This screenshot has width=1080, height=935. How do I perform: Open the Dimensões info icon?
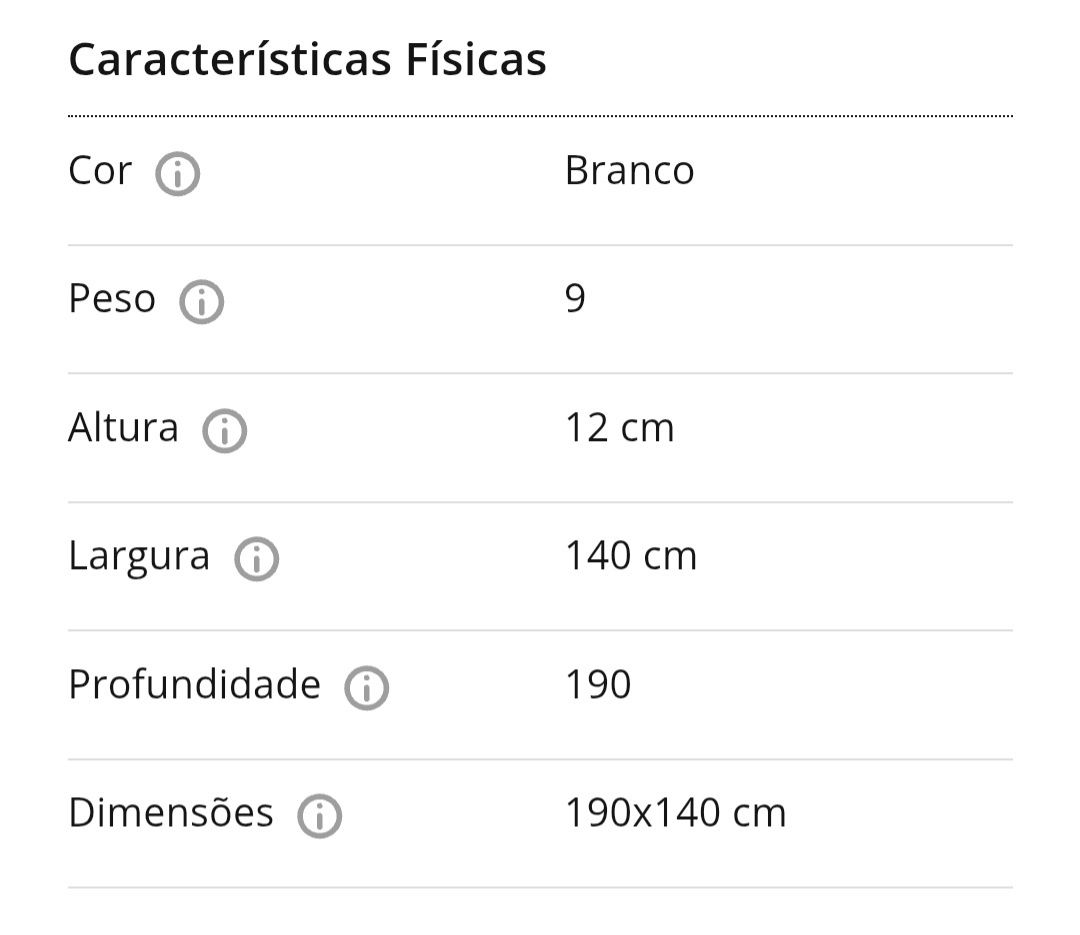click(x=320, y=816)
